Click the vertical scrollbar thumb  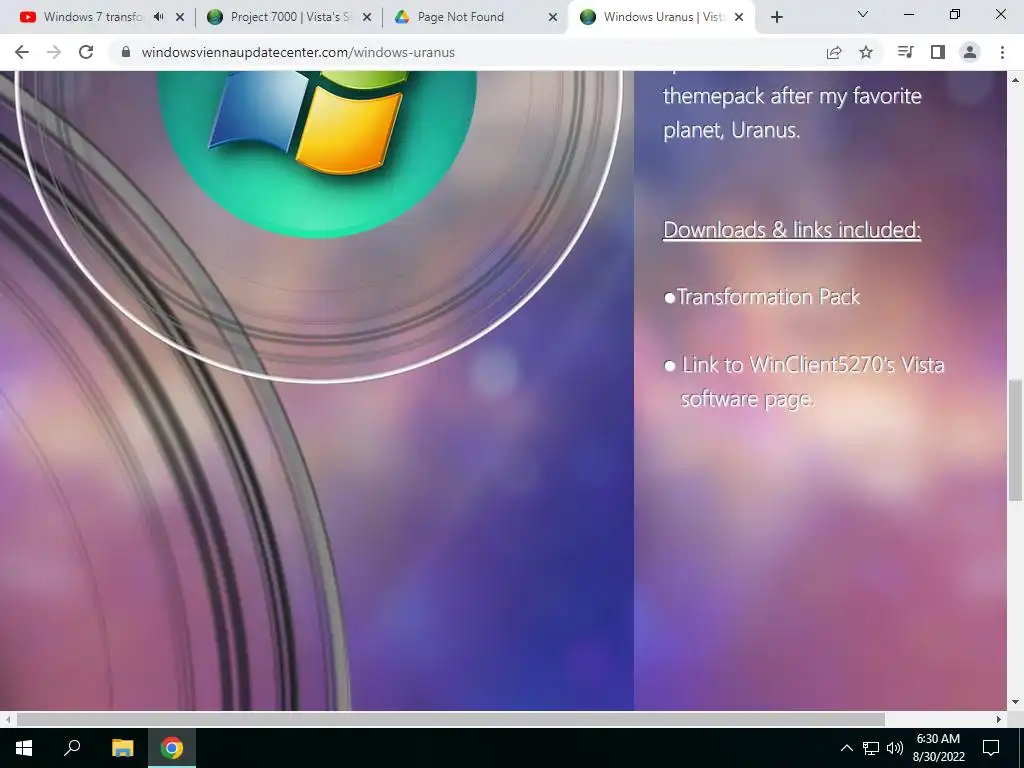1015,440
